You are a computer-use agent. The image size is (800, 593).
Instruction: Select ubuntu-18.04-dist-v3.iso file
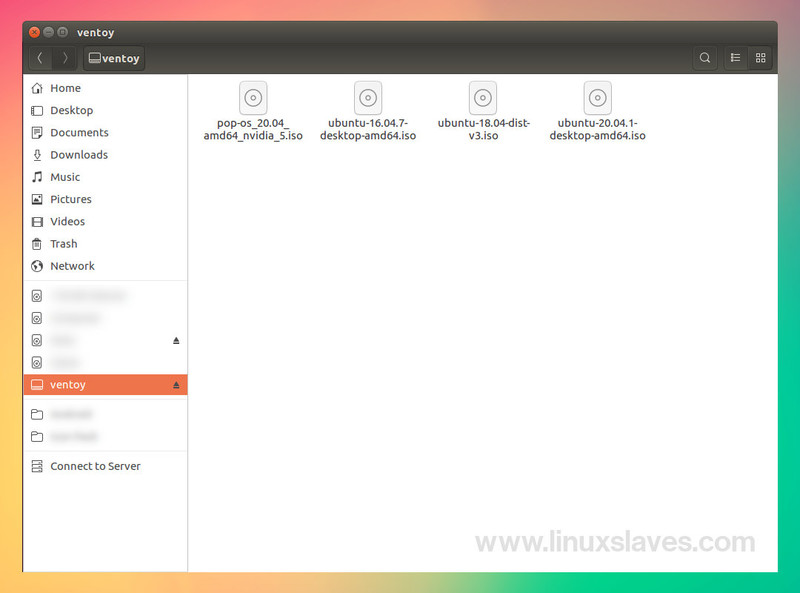click(483, 111)
